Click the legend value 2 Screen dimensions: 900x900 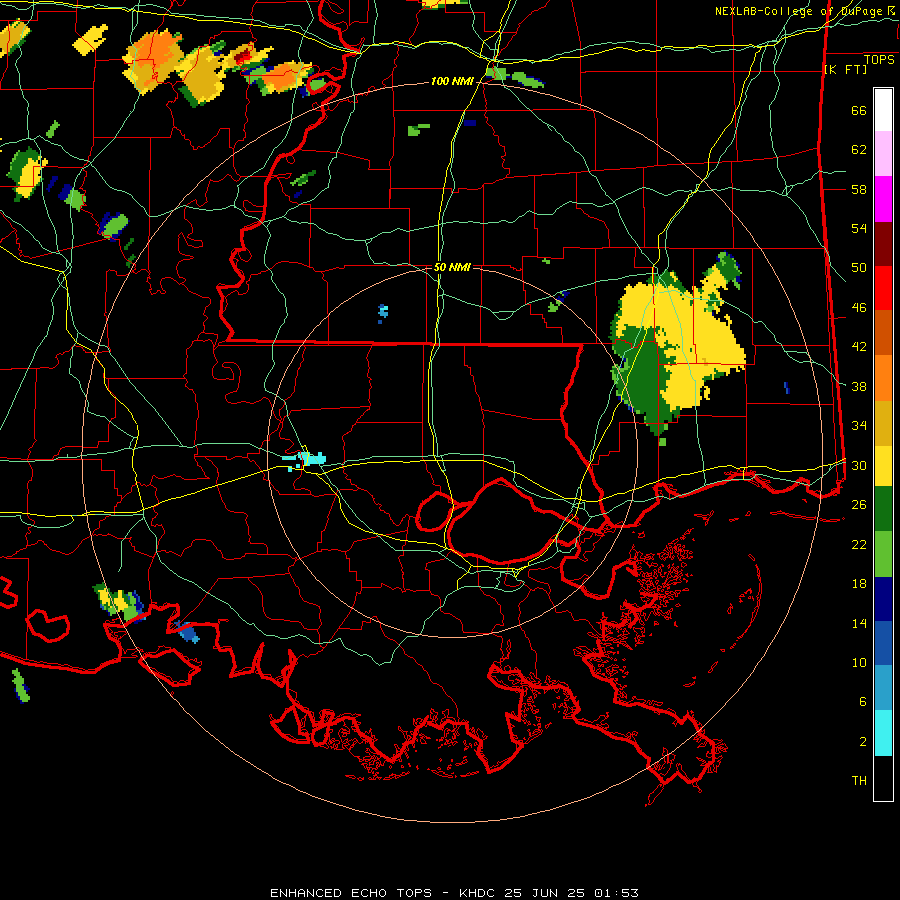coord(862,742)
